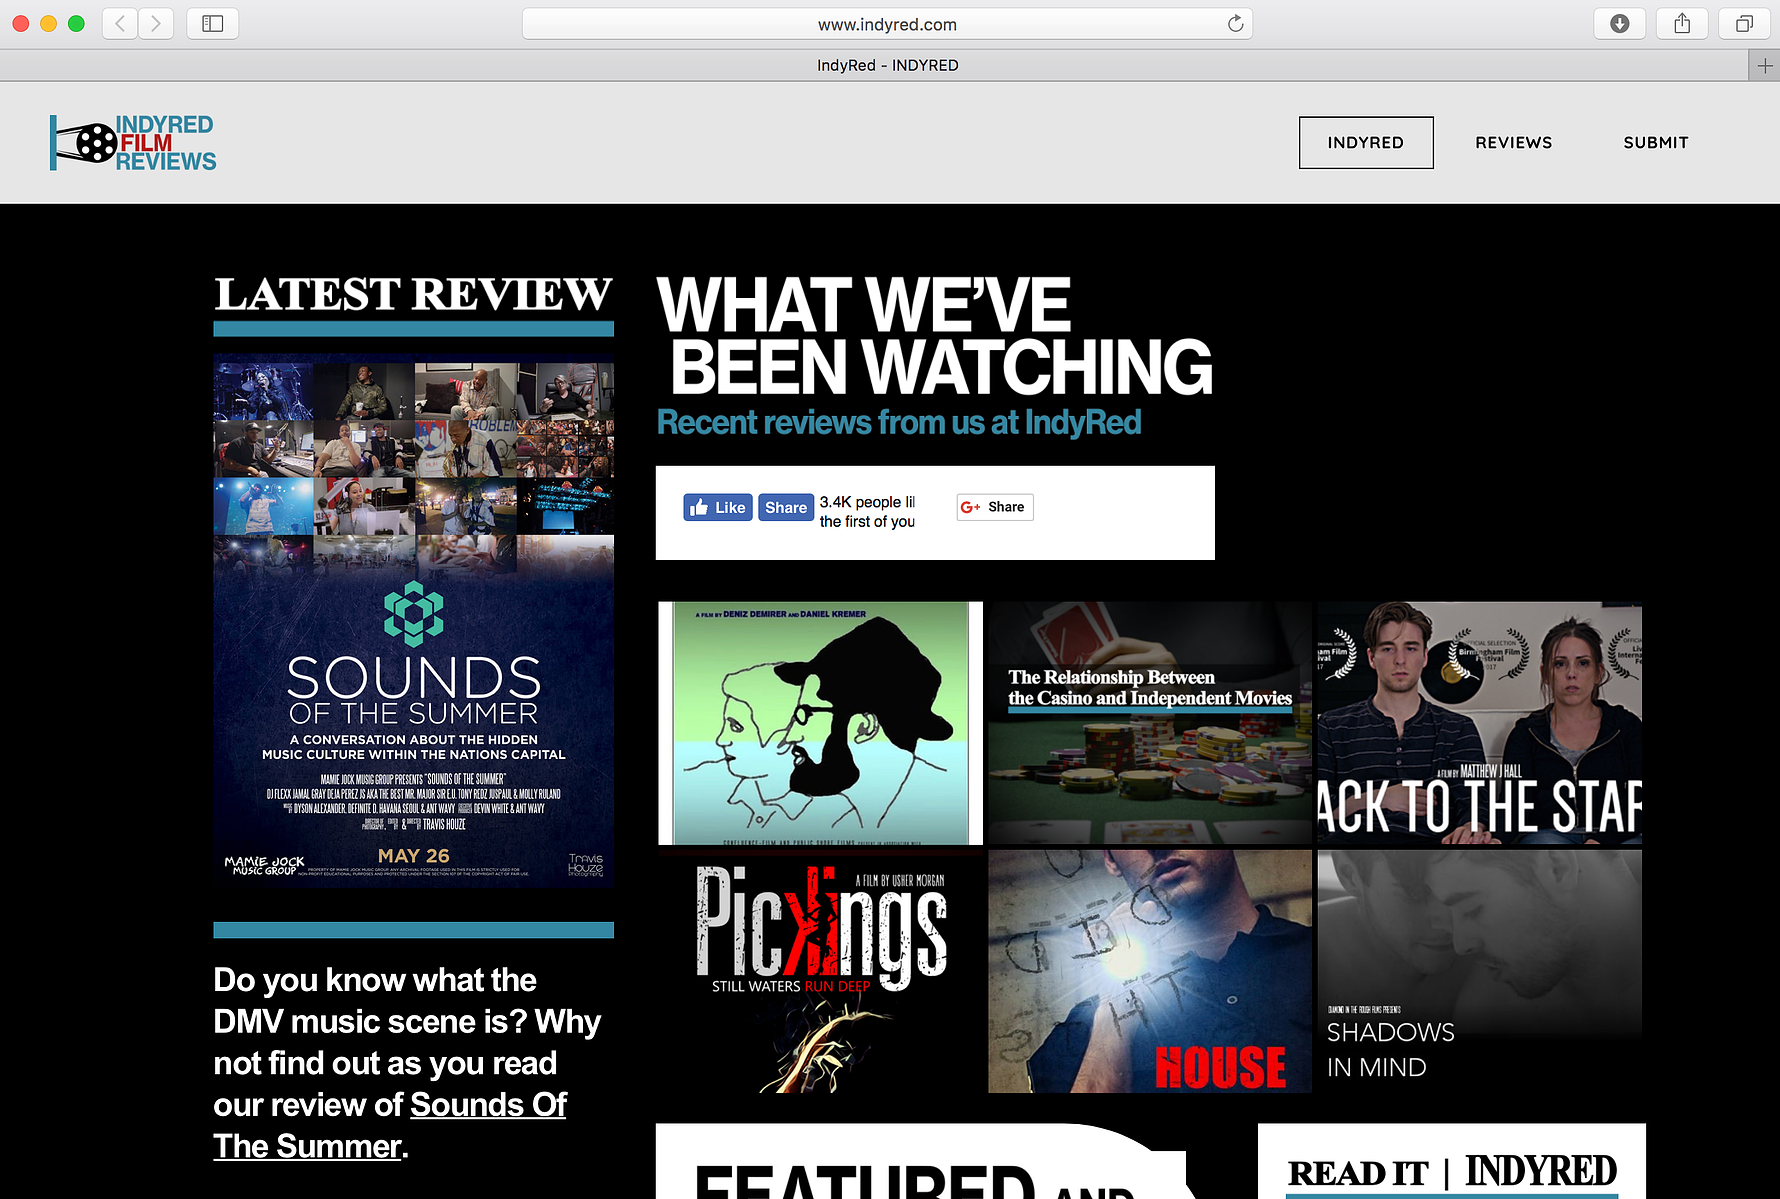Open the Safari downloads icon
Screen dimensions: 1780x1199
[x=1620, y=23]
